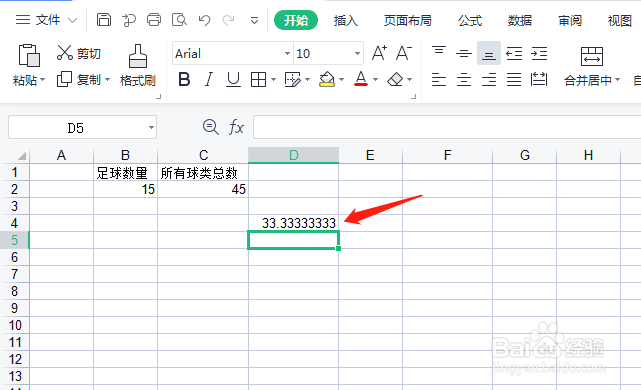641x390 pixels.
Task: Click the Save icon in quick toolbar
Action: pyautogui.click(x=103, y=20)
